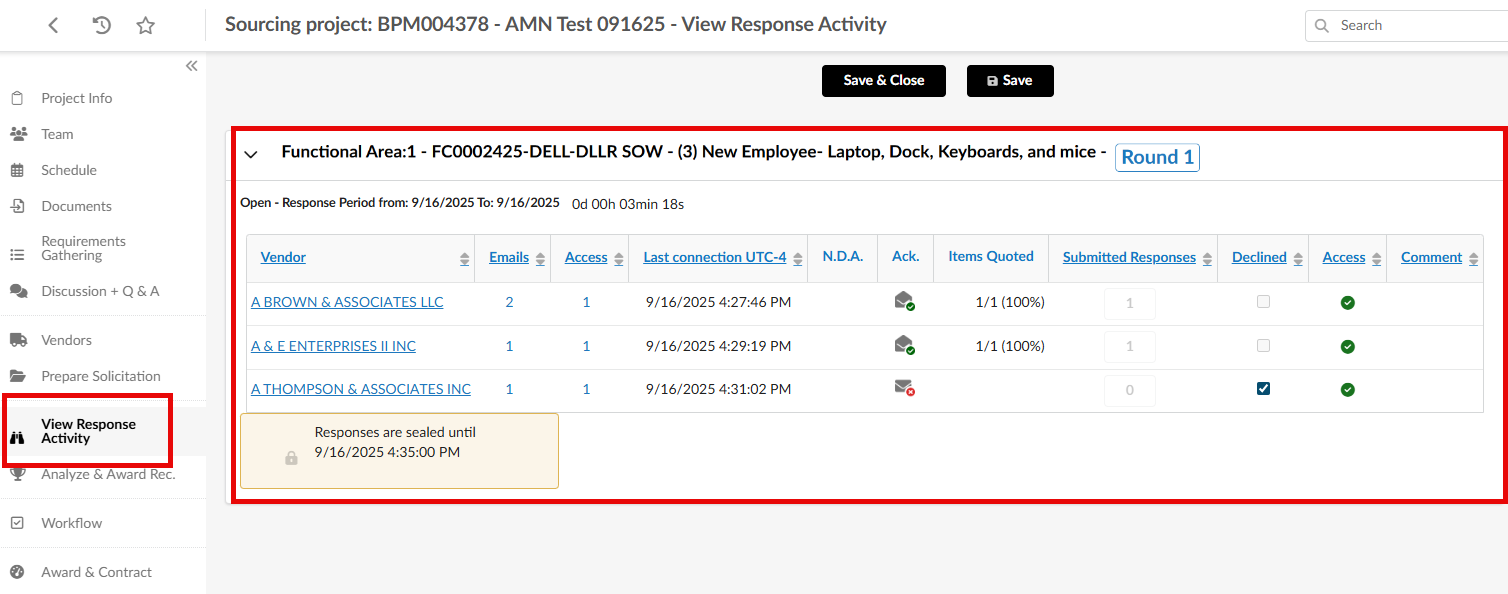Open Discussion + Q & A in sidebar
The image size is (1508, 594).
click(x=100, y=291)
